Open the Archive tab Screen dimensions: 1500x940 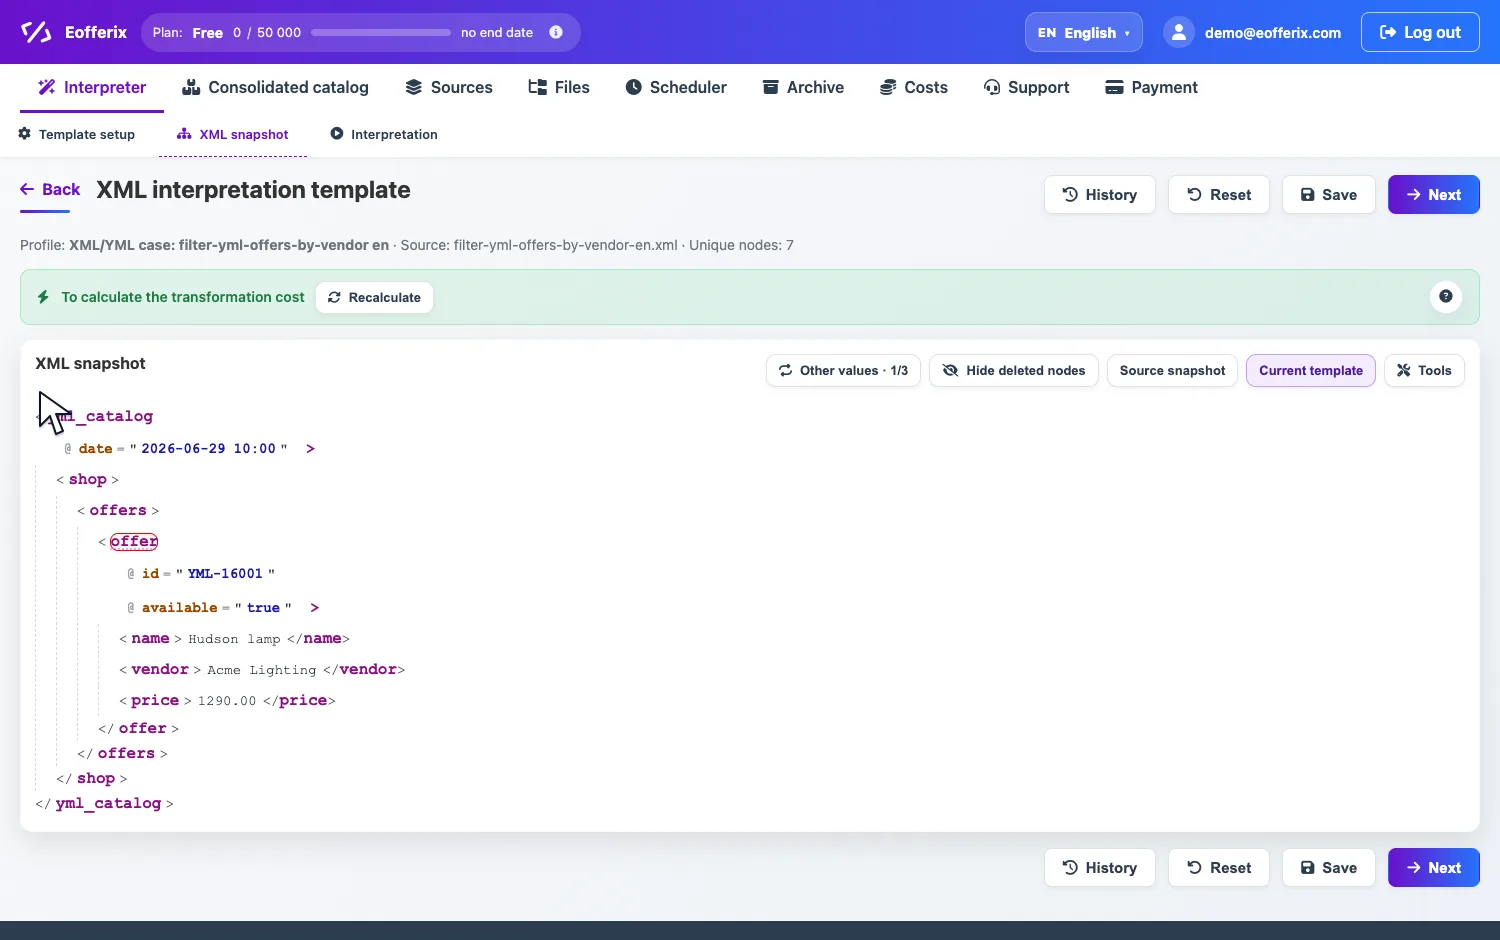[x=803, y=87]
